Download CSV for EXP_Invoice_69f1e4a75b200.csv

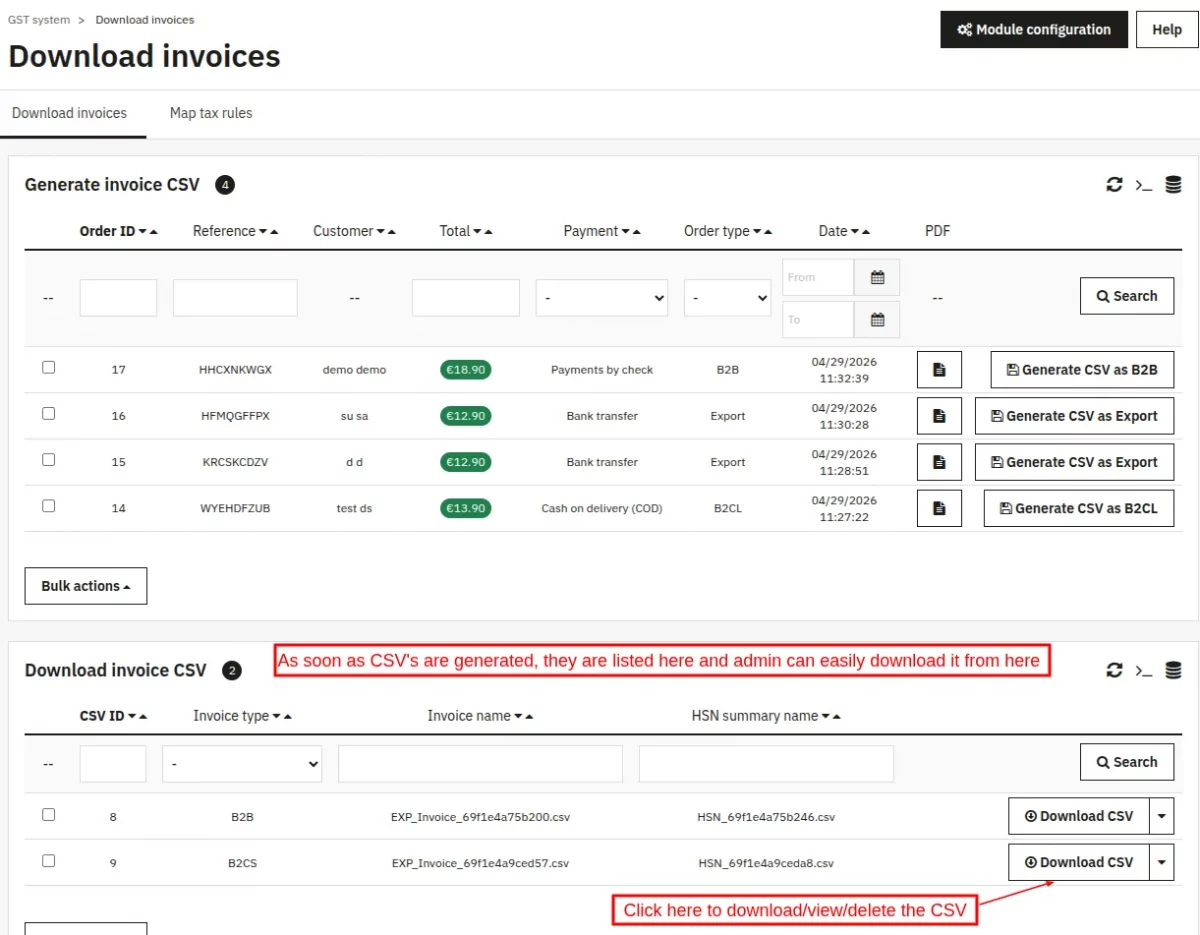point(1079,816)
